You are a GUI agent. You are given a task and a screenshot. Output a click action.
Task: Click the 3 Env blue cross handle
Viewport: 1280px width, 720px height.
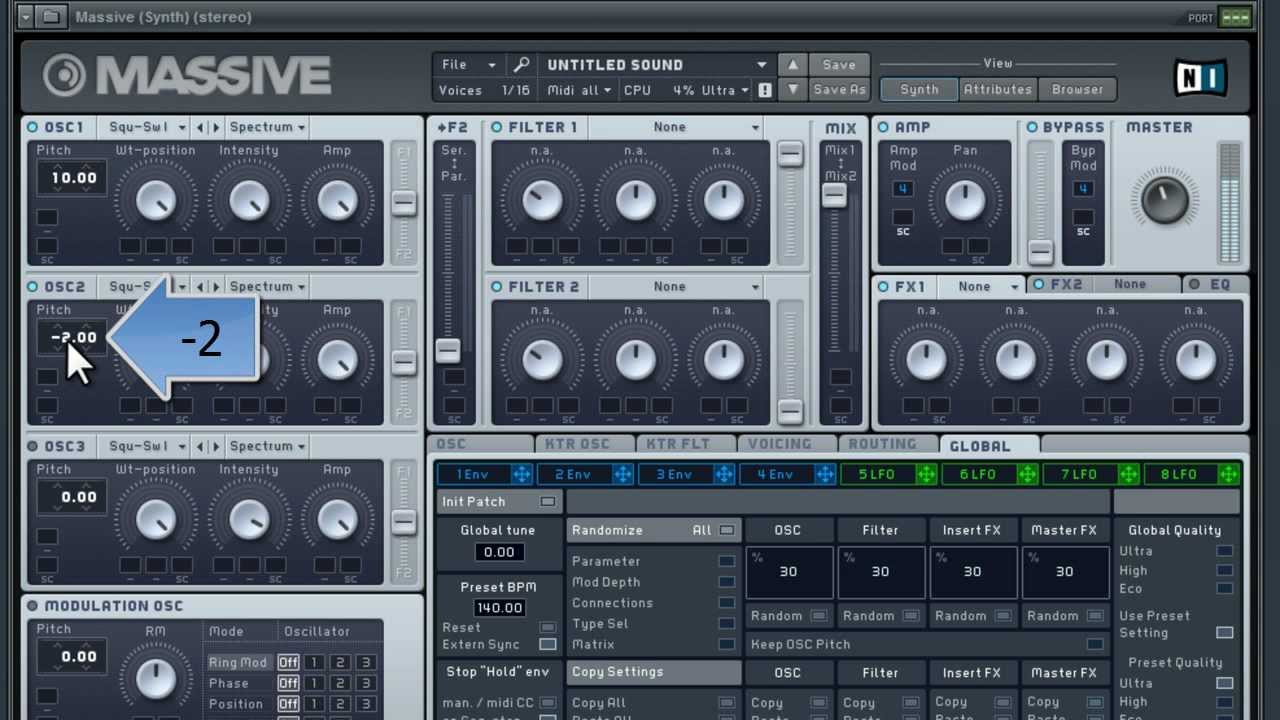pos(725,474)
